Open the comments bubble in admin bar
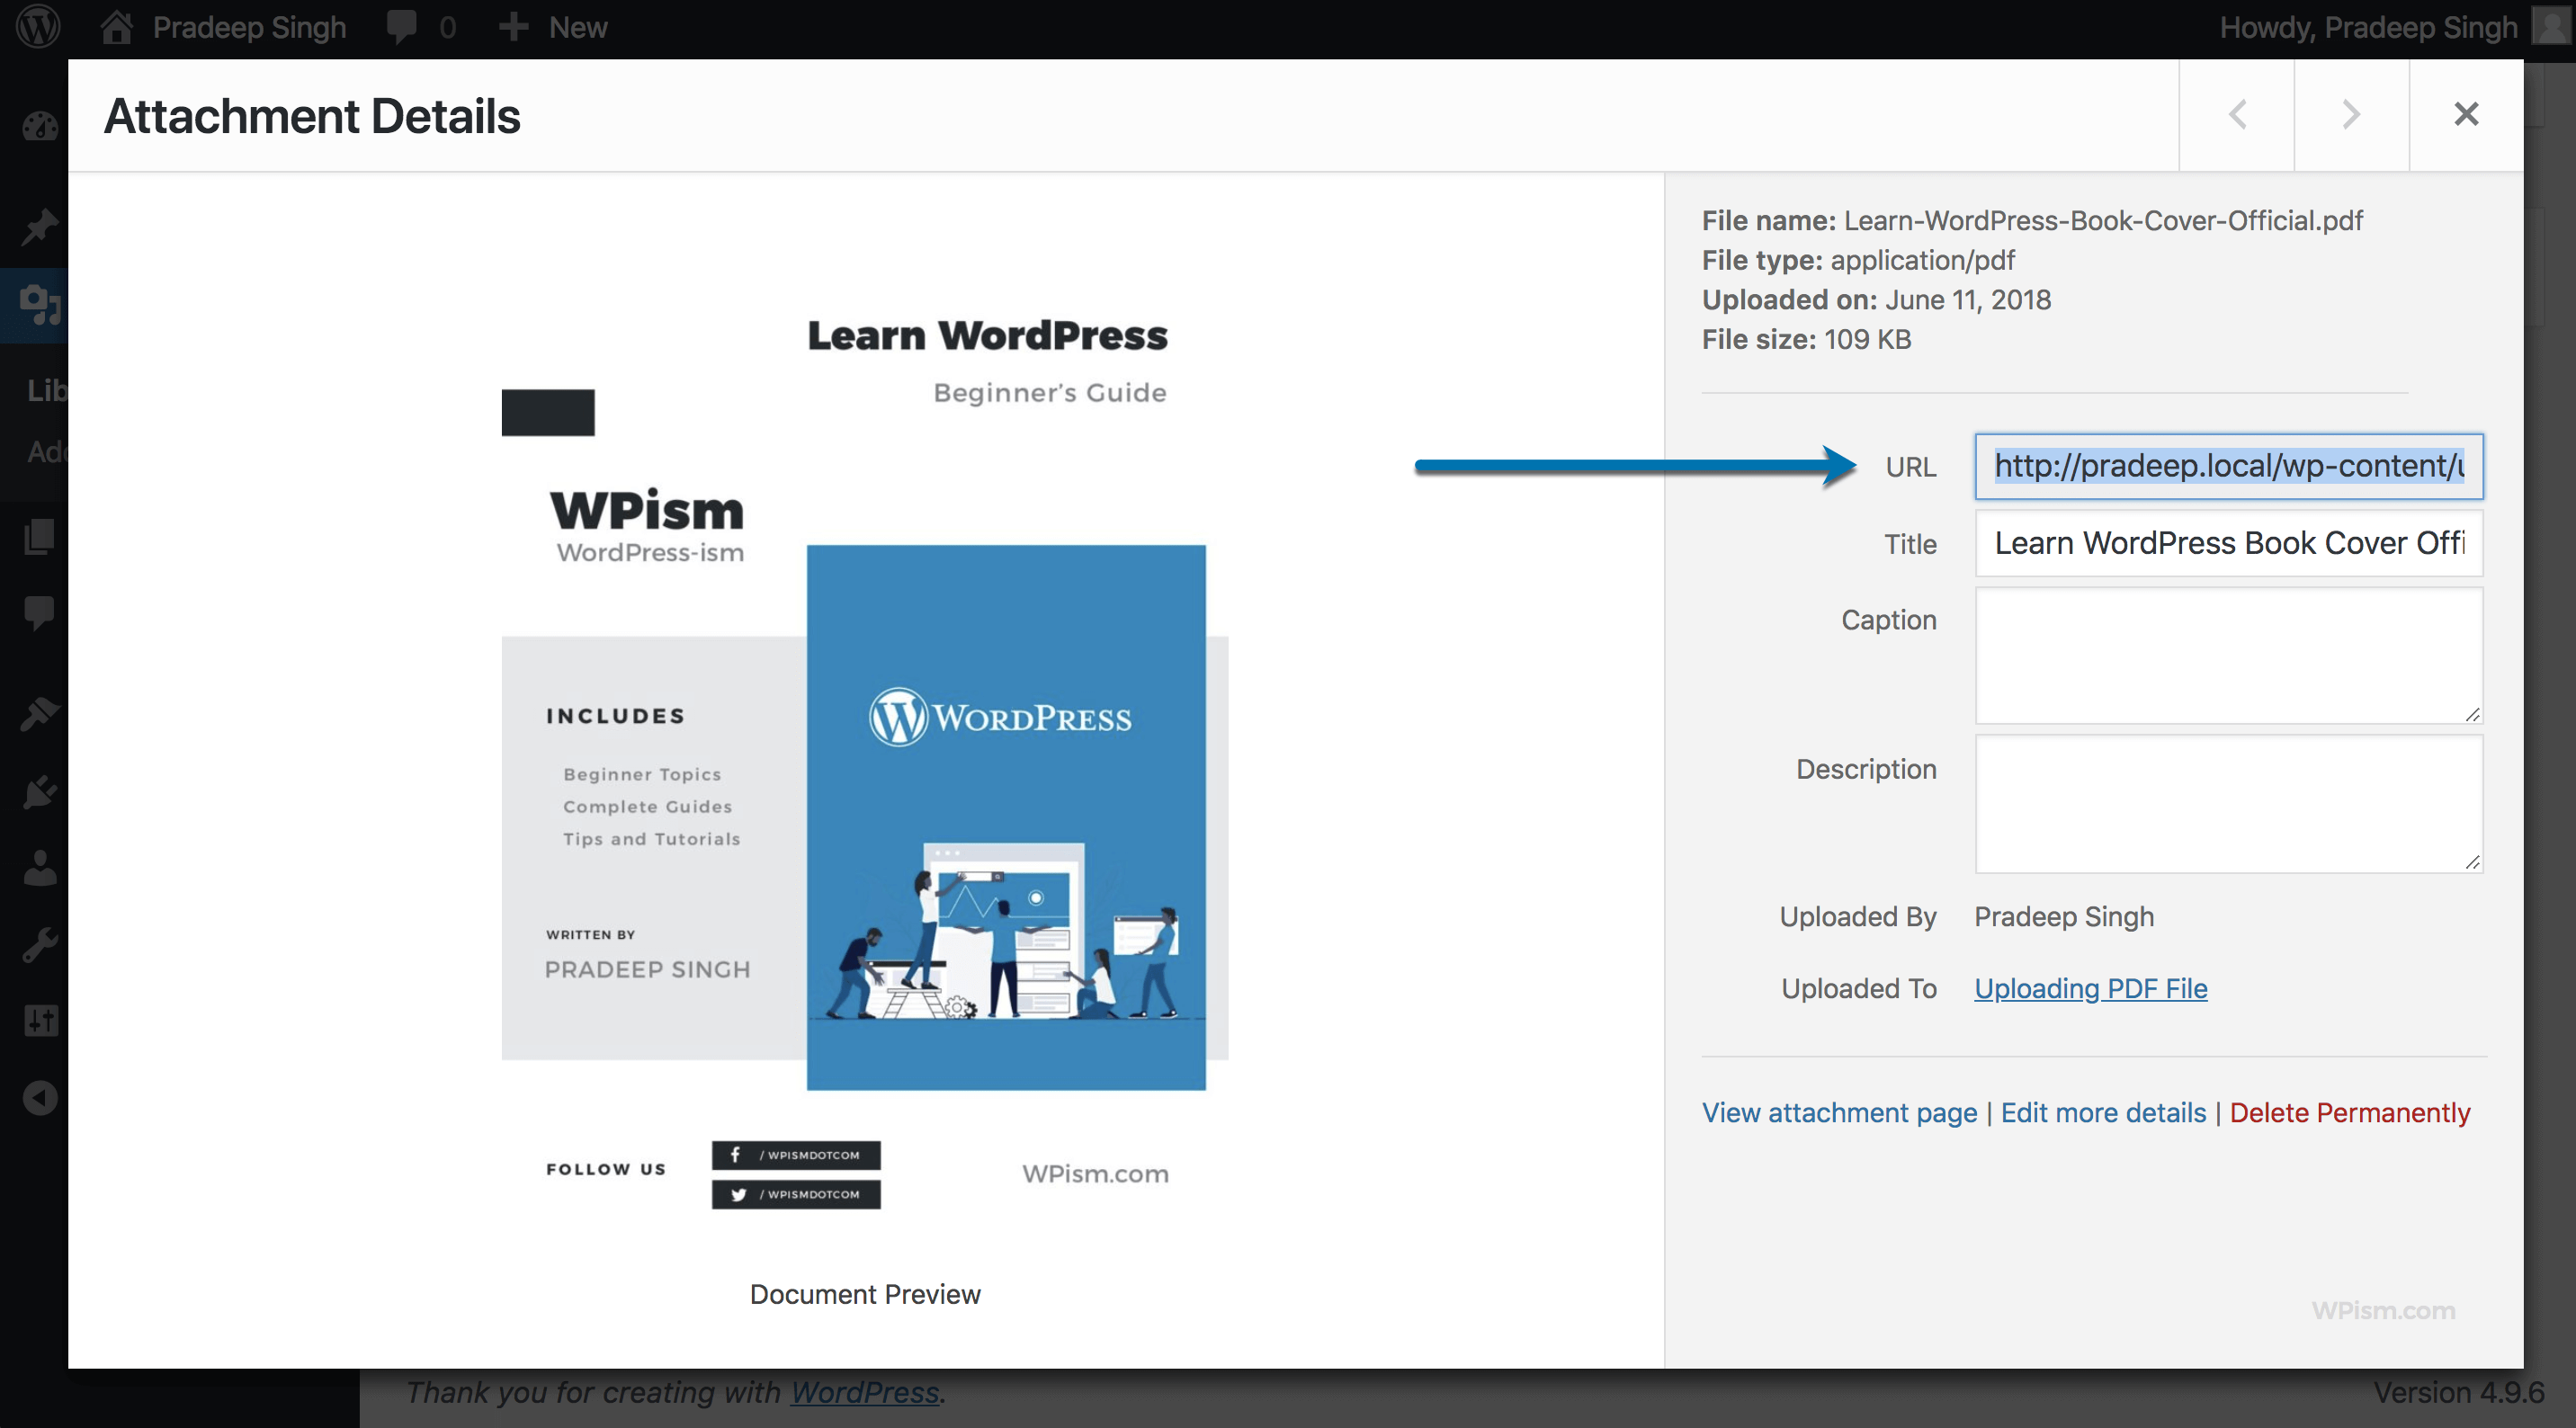Image resolution: width=2576 pixels, height=1428 pixels. coord(402,27)
